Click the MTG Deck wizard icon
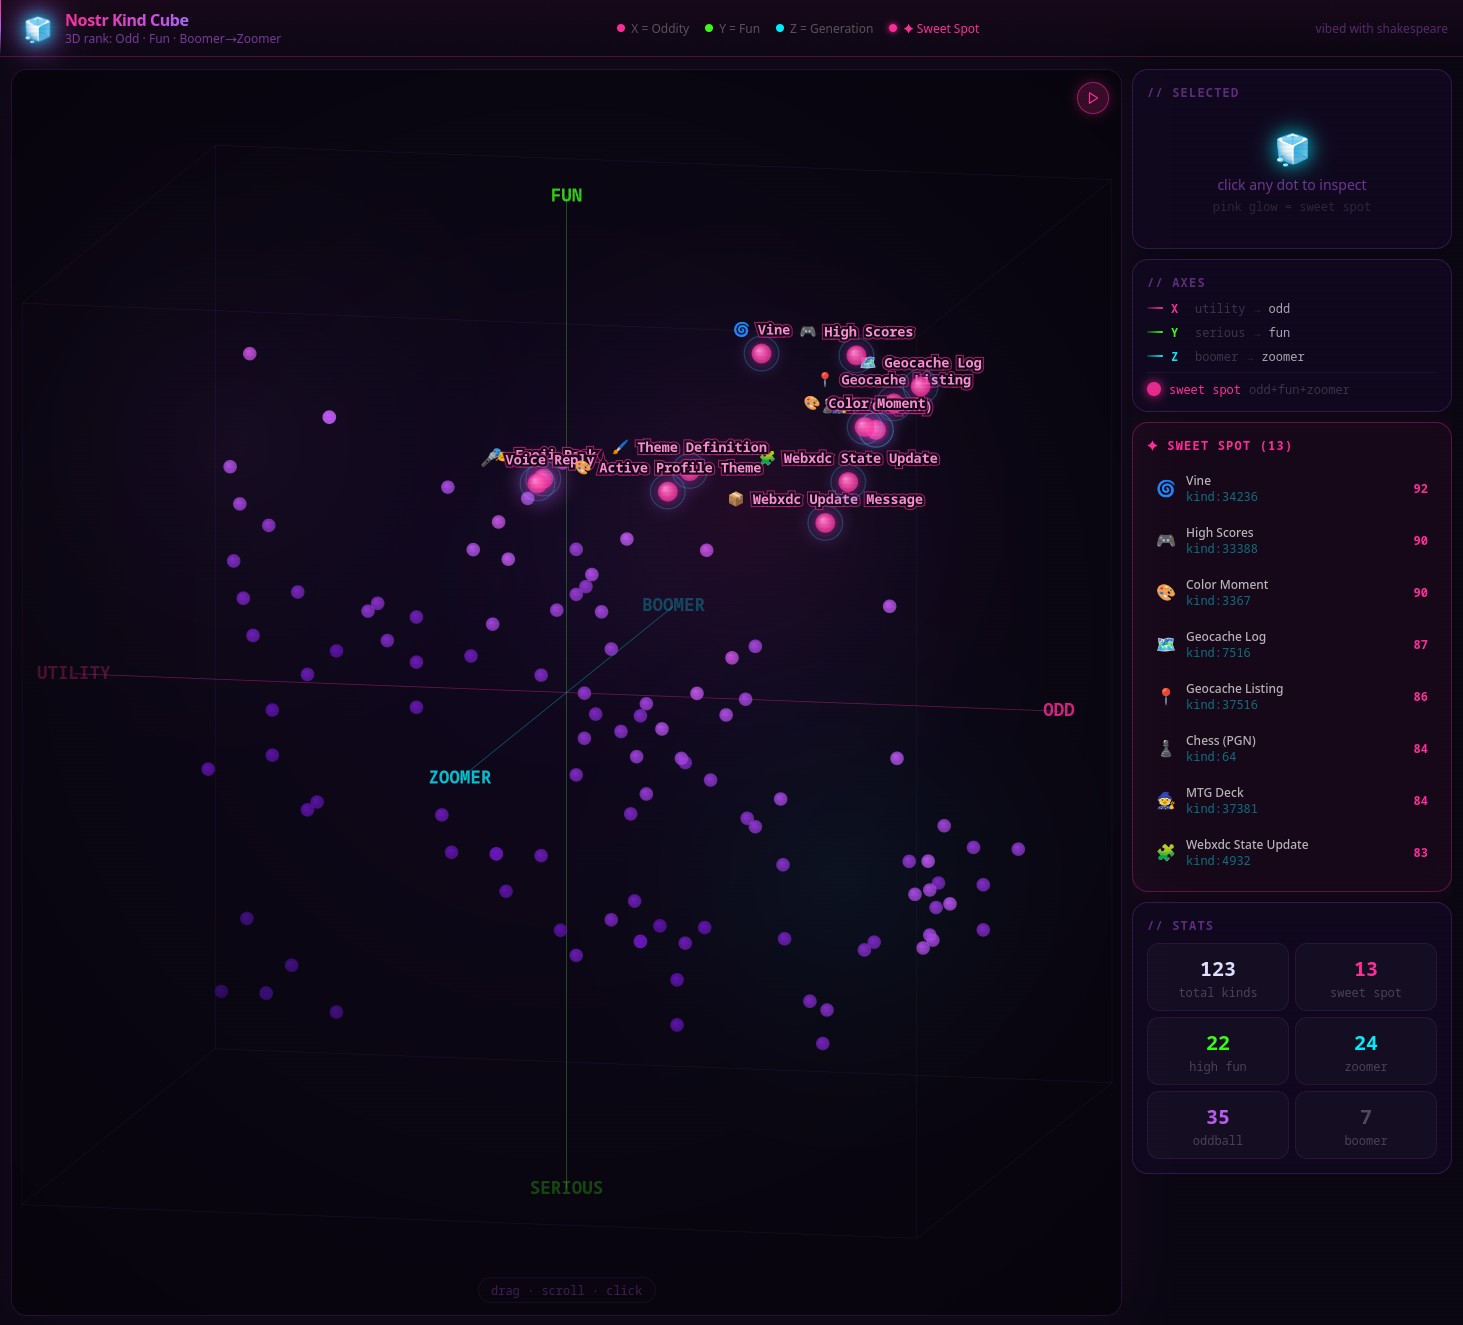This screenshot has height=1325, width=1463. click(1165, 800)
